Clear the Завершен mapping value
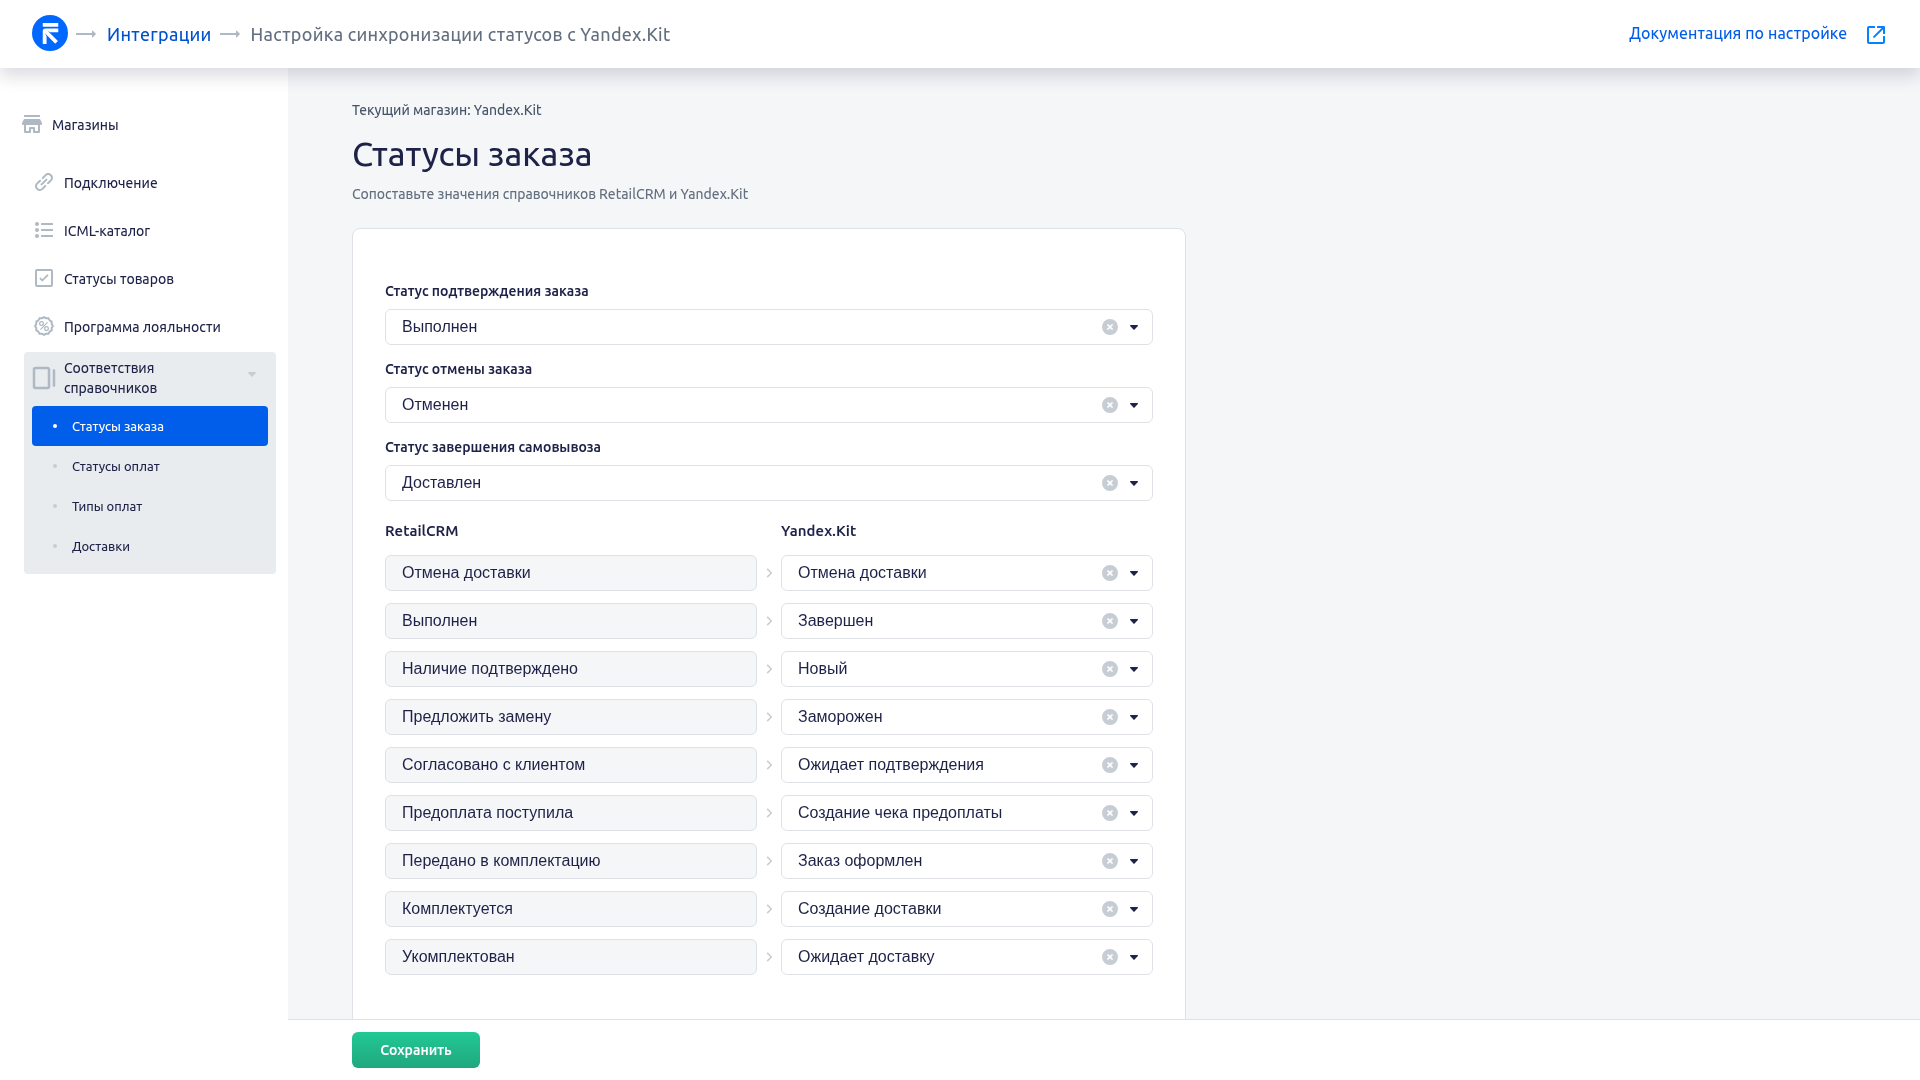 click(x=1110, y=621)
